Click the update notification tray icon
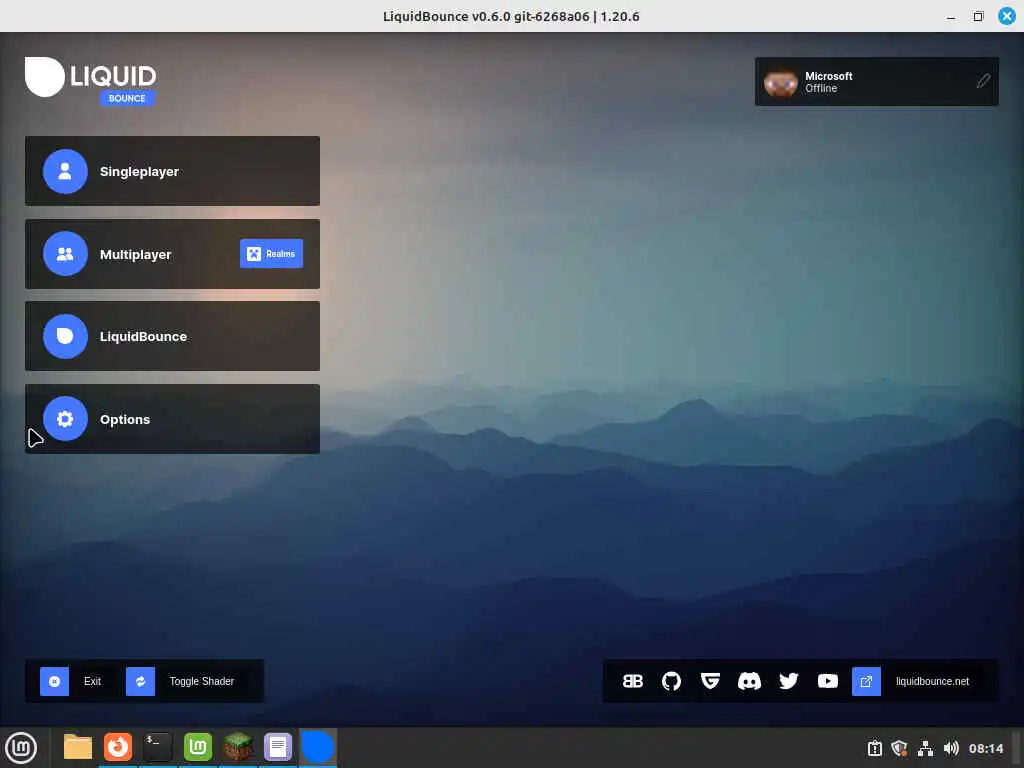Image resolution: width=1024 pixels, height=768 pixels. (x=874, y=748)
